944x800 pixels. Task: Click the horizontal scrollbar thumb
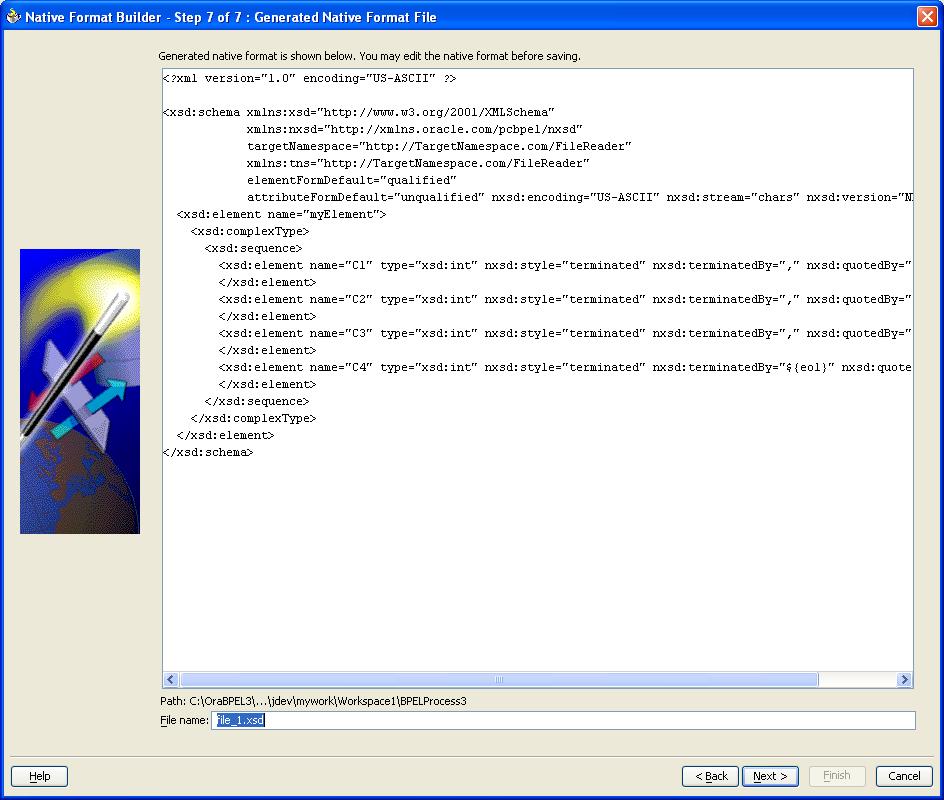(x=498, y=680)
